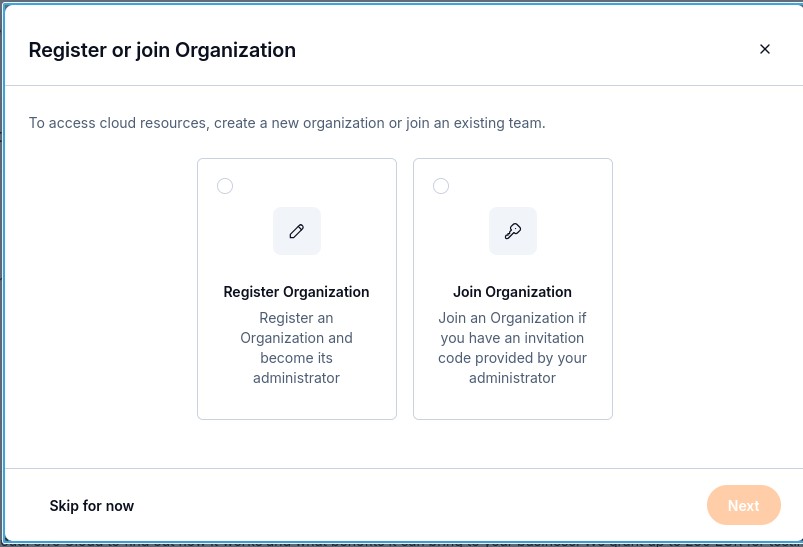Screen dimensions: 803x547
Task: Click the 'Register an Organization and become its administrator' description
Action: (297, 348)
